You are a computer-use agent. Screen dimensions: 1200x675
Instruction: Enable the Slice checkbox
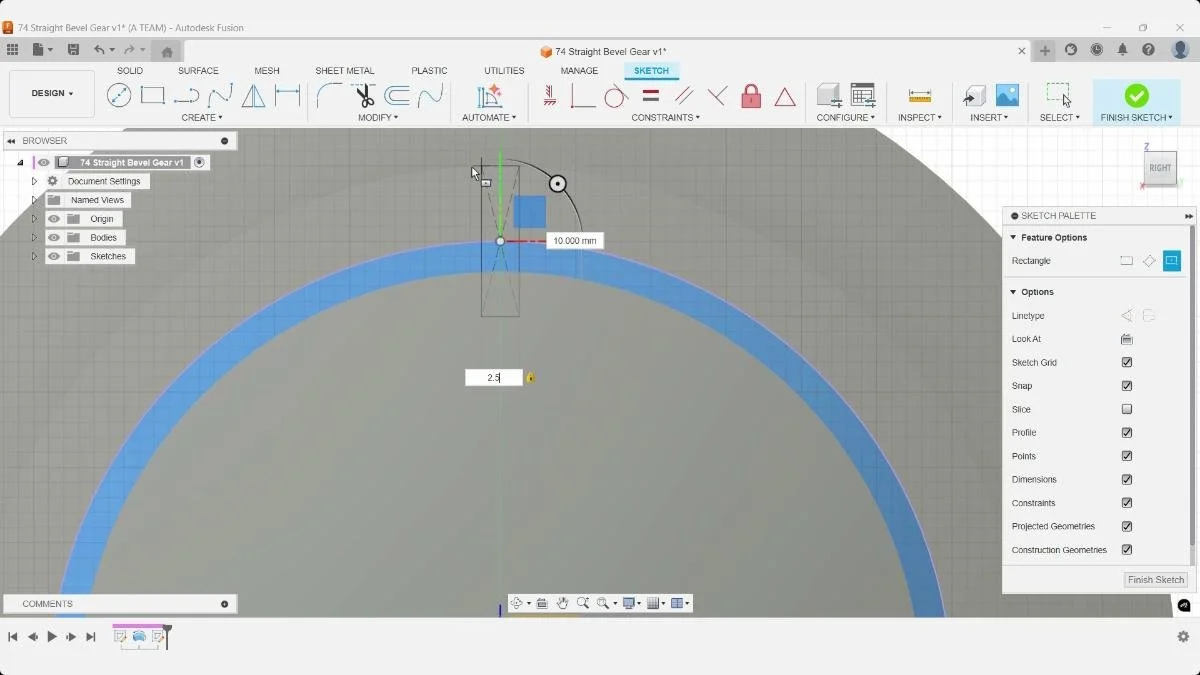[1127, 409]
